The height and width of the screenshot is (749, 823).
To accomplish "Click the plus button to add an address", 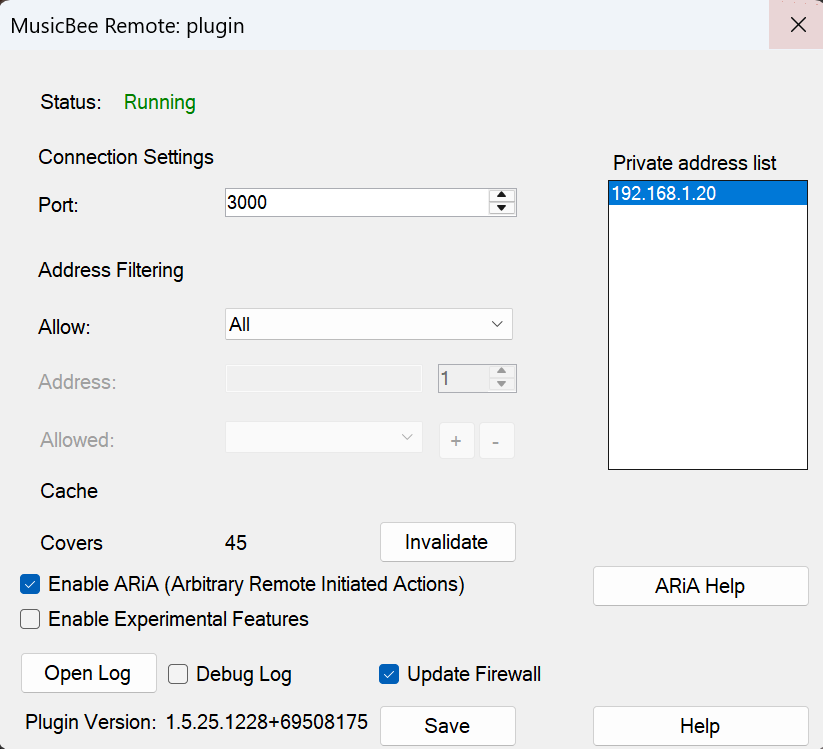I will 457,441.
